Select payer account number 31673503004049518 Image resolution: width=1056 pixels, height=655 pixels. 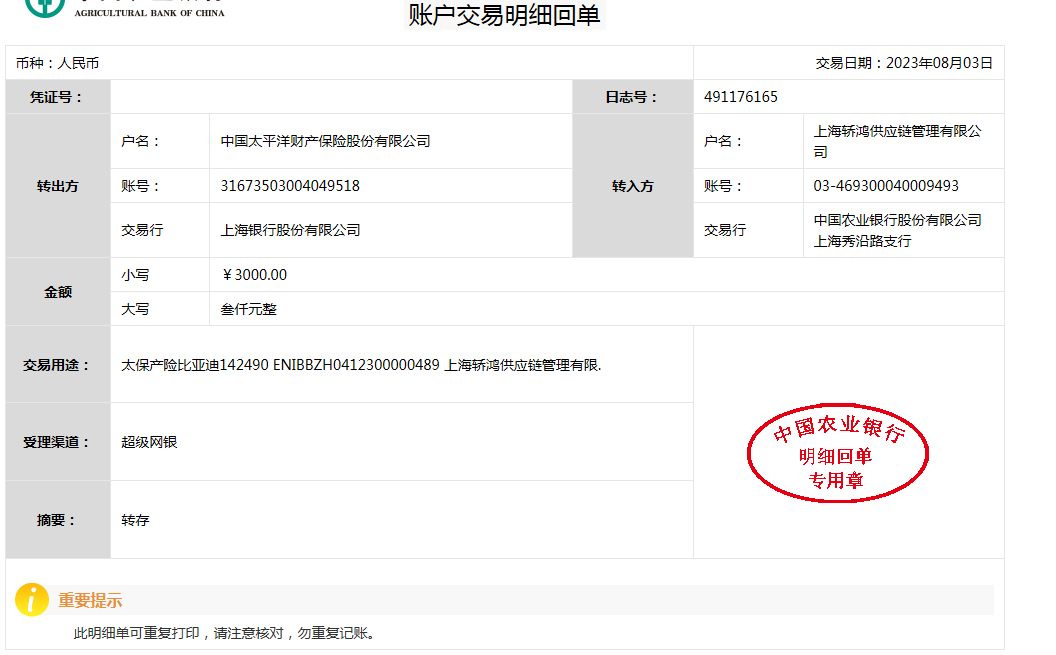(290, 186)
